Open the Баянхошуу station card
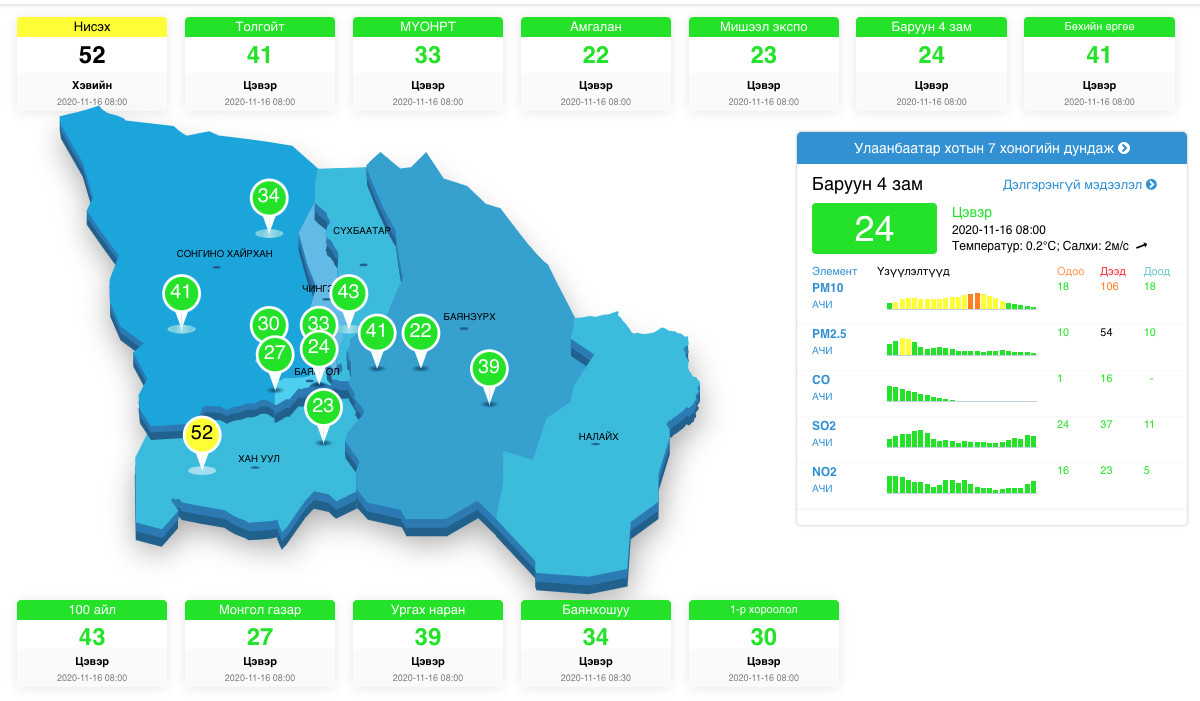Screen dimensions: 1200x701 click(596, 643)
